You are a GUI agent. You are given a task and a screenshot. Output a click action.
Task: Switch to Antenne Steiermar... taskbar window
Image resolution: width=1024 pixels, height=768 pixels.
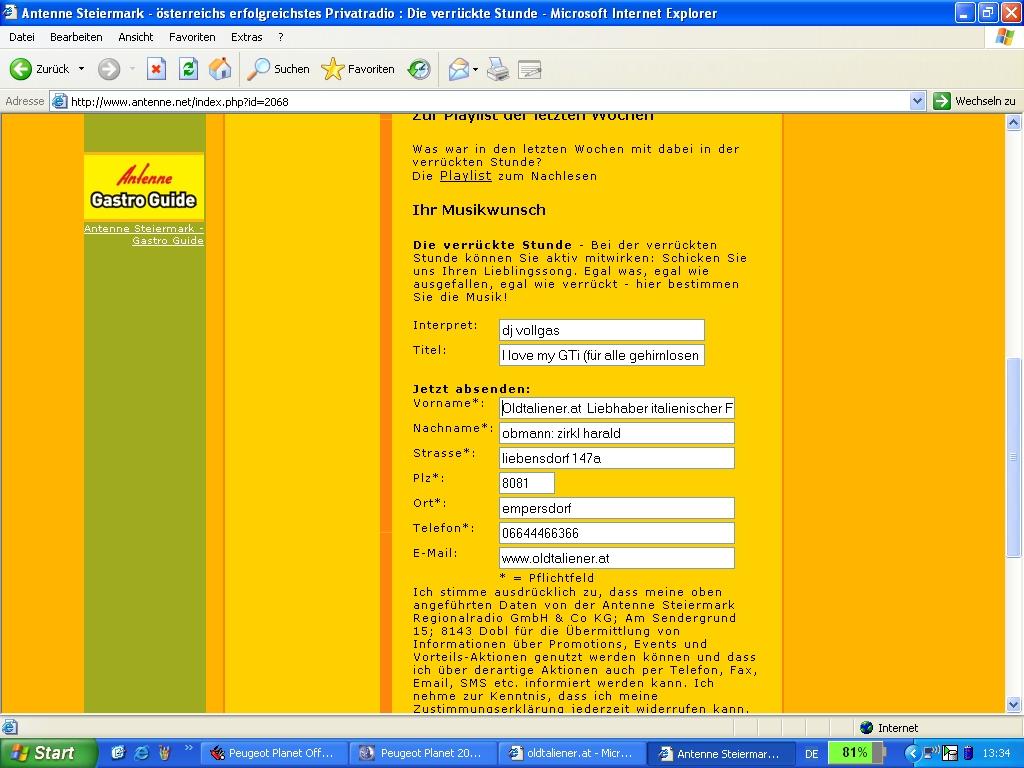(x=722, y=754)
